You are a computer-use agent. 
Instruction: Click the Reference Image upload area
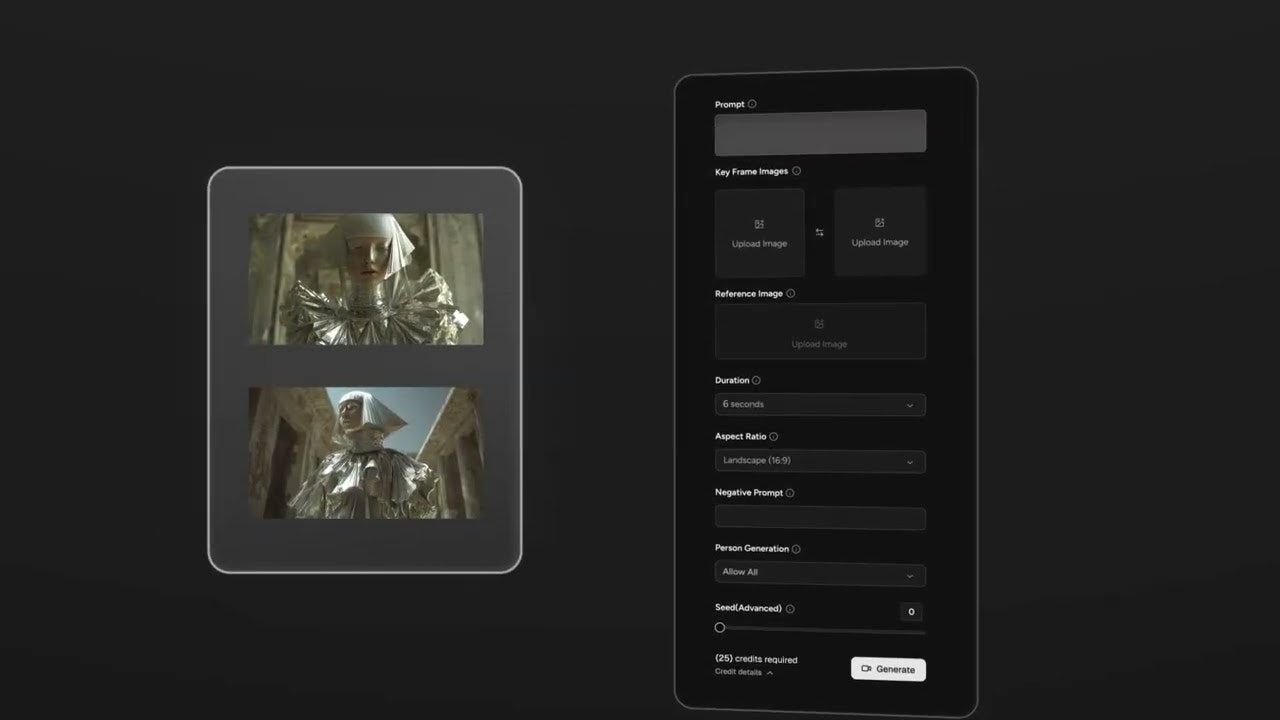pos(819,332)
